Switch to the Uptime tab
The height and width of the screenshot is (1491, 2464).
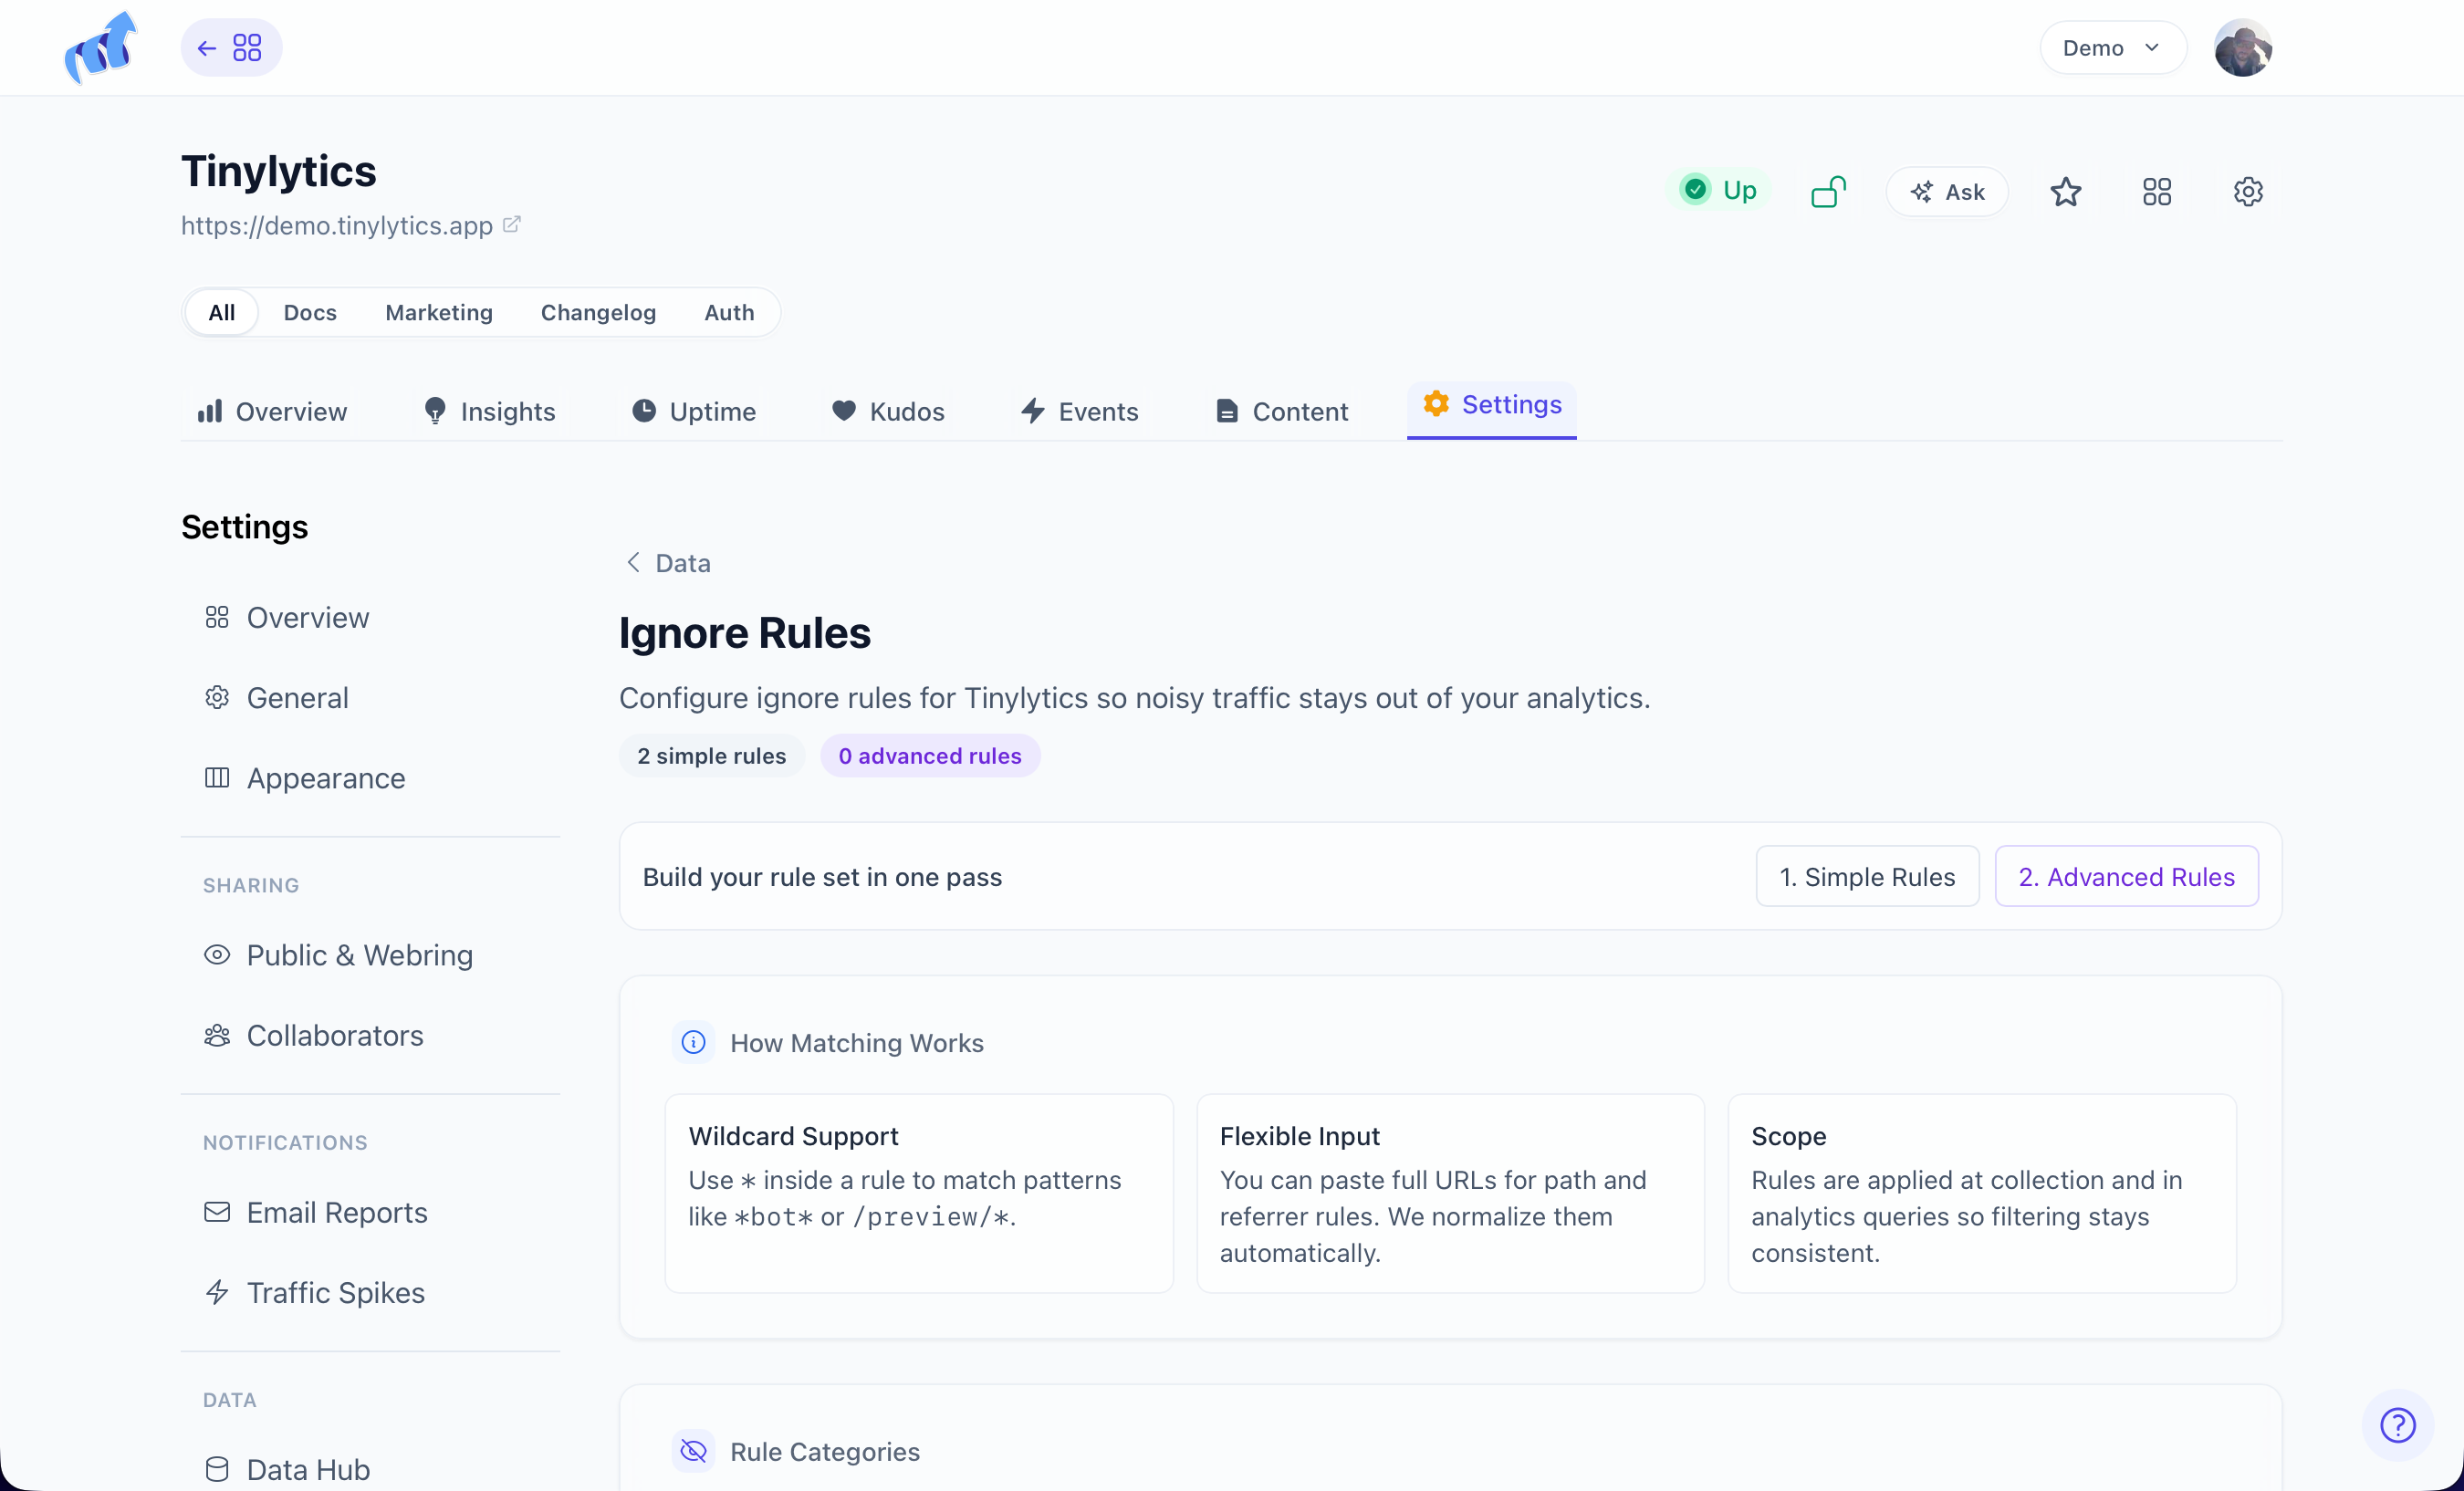(694, 412)
